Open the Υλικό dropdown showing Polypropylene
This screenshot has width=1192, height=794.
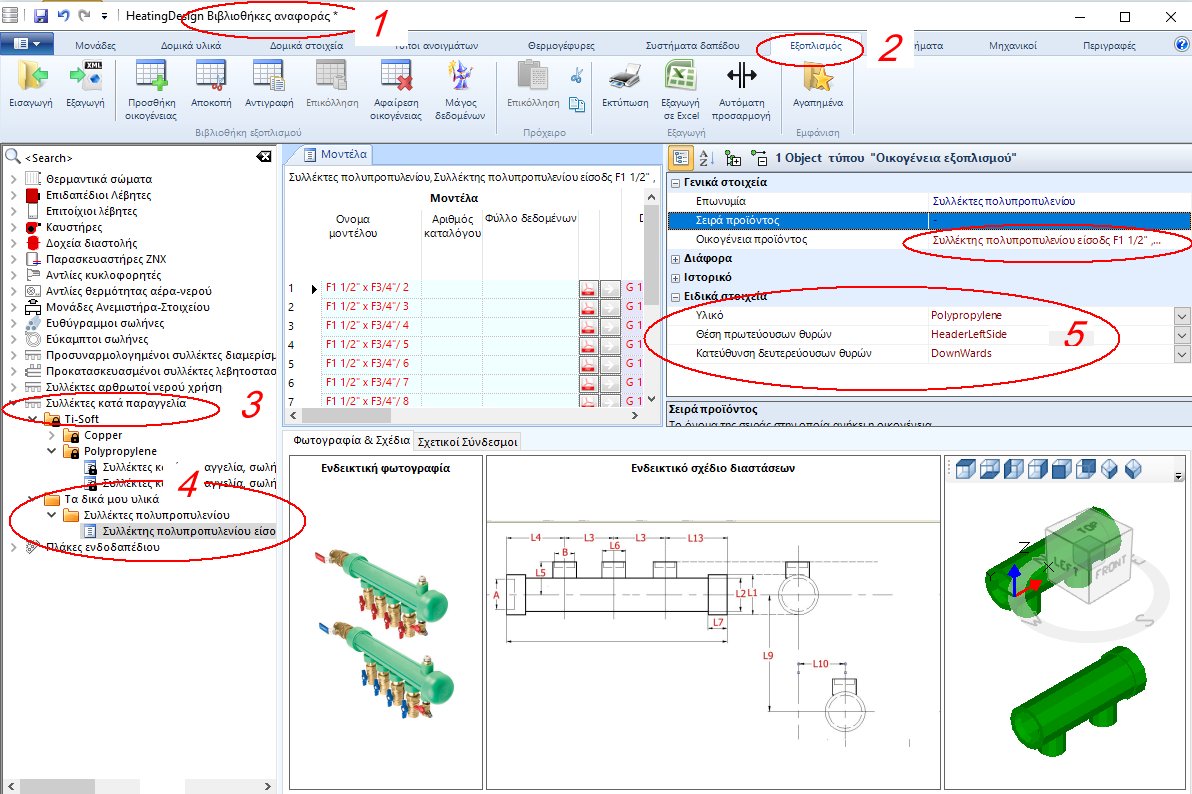click(x=1180, y=315)
